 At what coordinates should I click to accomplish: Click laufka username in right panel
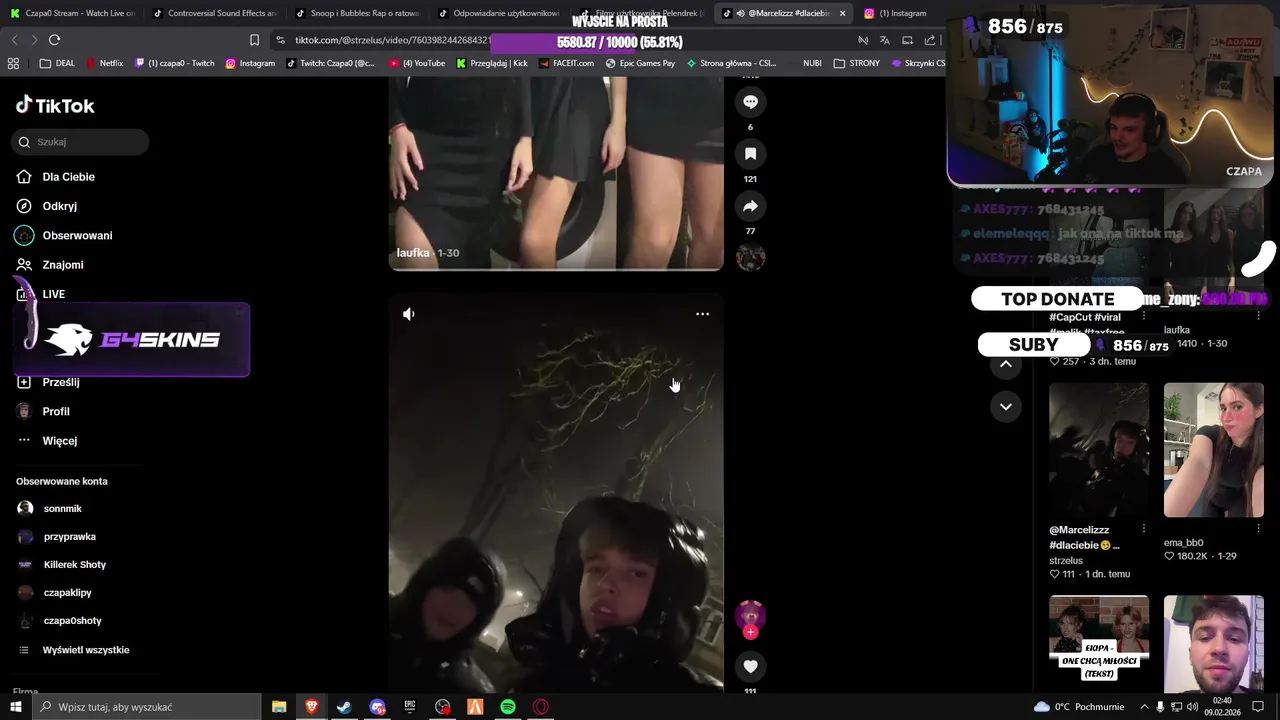(1177, 329)
